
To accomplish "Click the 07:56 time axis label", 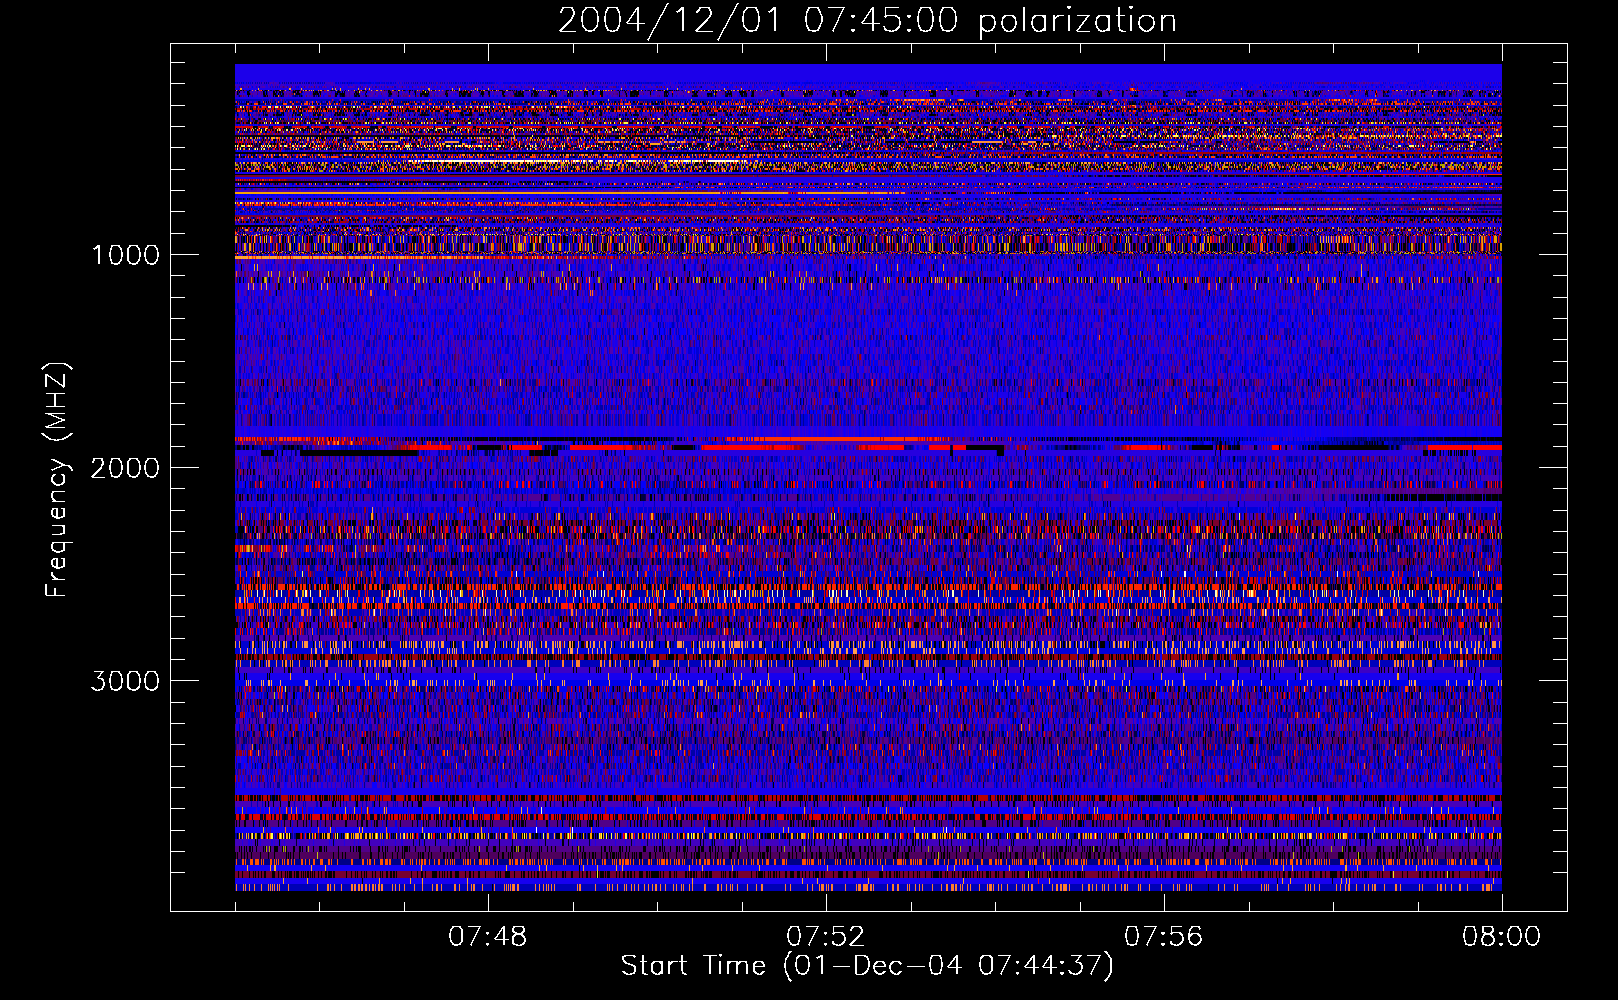I will [x=1164, y=937].
